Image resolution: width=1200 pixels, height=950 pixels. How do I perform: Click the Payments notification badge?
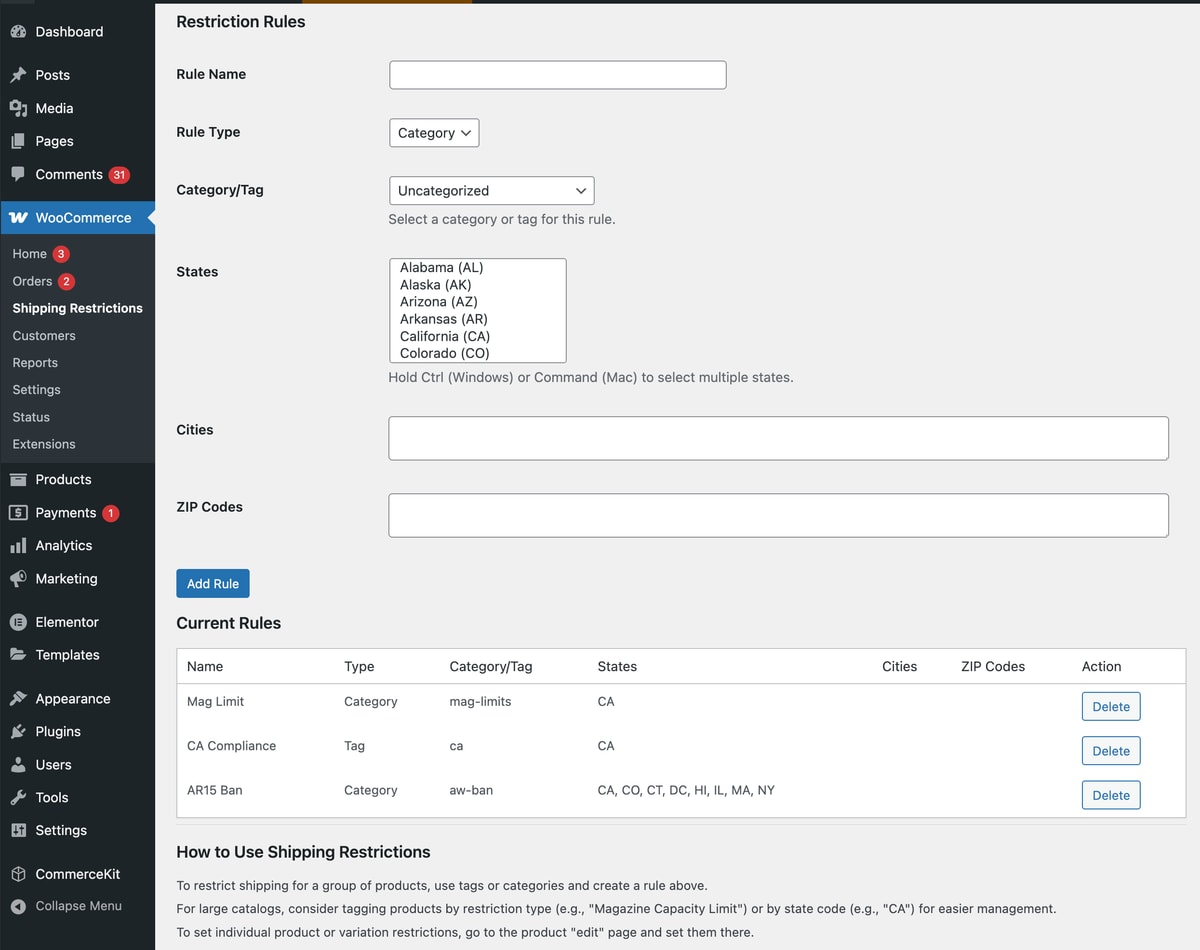pyautogui.click(x=111, y=513)
